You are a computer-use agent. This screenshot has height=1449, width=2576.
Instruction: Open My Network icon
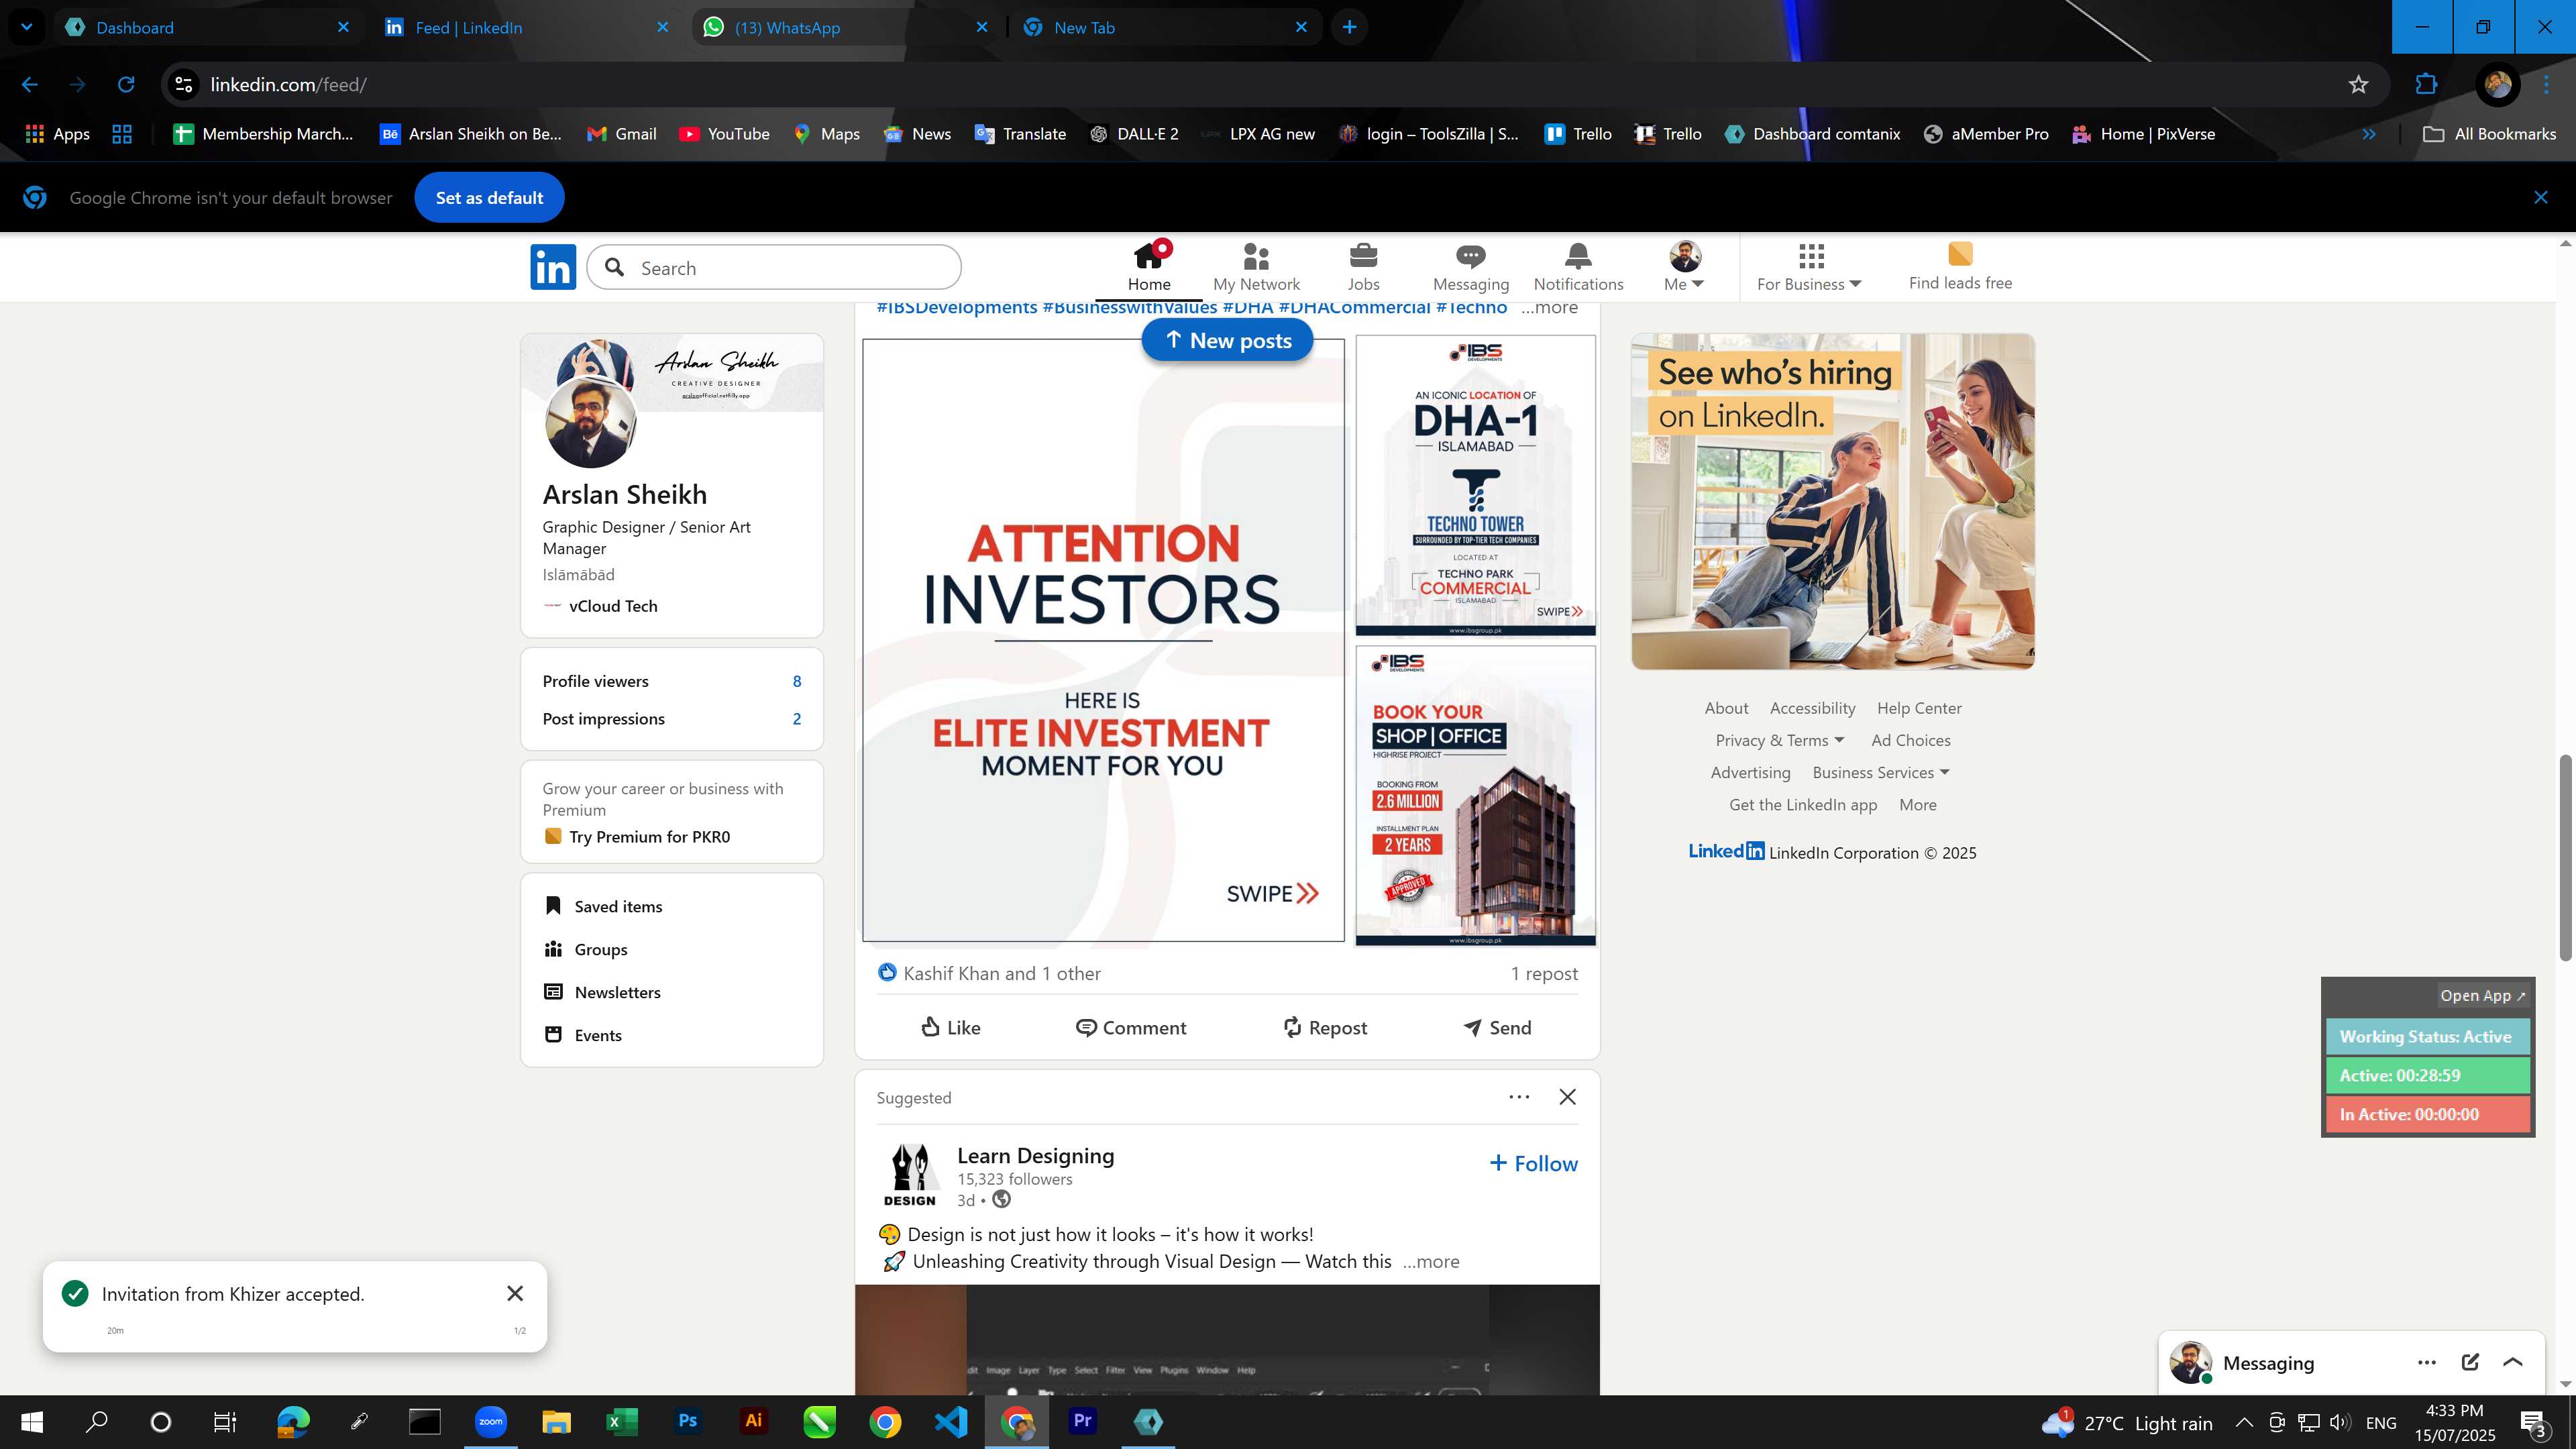(1256, 267)
